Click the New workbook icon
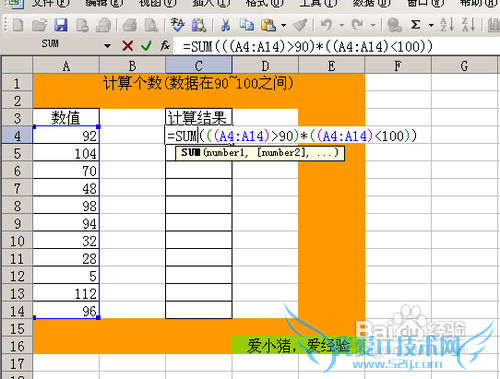This screenshot has width=500, height=379. click(x=18, y=25)
